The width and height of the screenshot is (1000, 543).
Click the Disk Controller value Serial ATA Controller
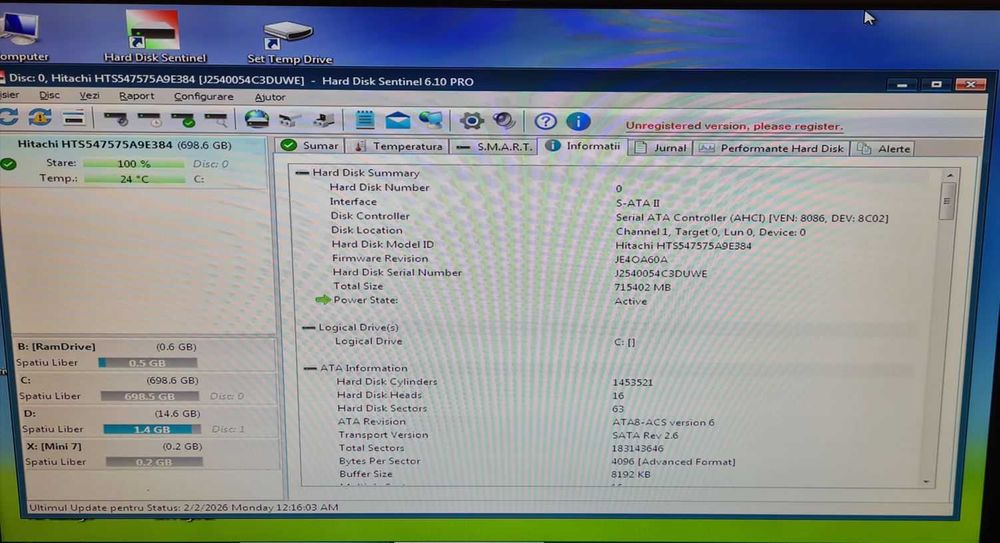pyautogui.click(x=751, y=218)
